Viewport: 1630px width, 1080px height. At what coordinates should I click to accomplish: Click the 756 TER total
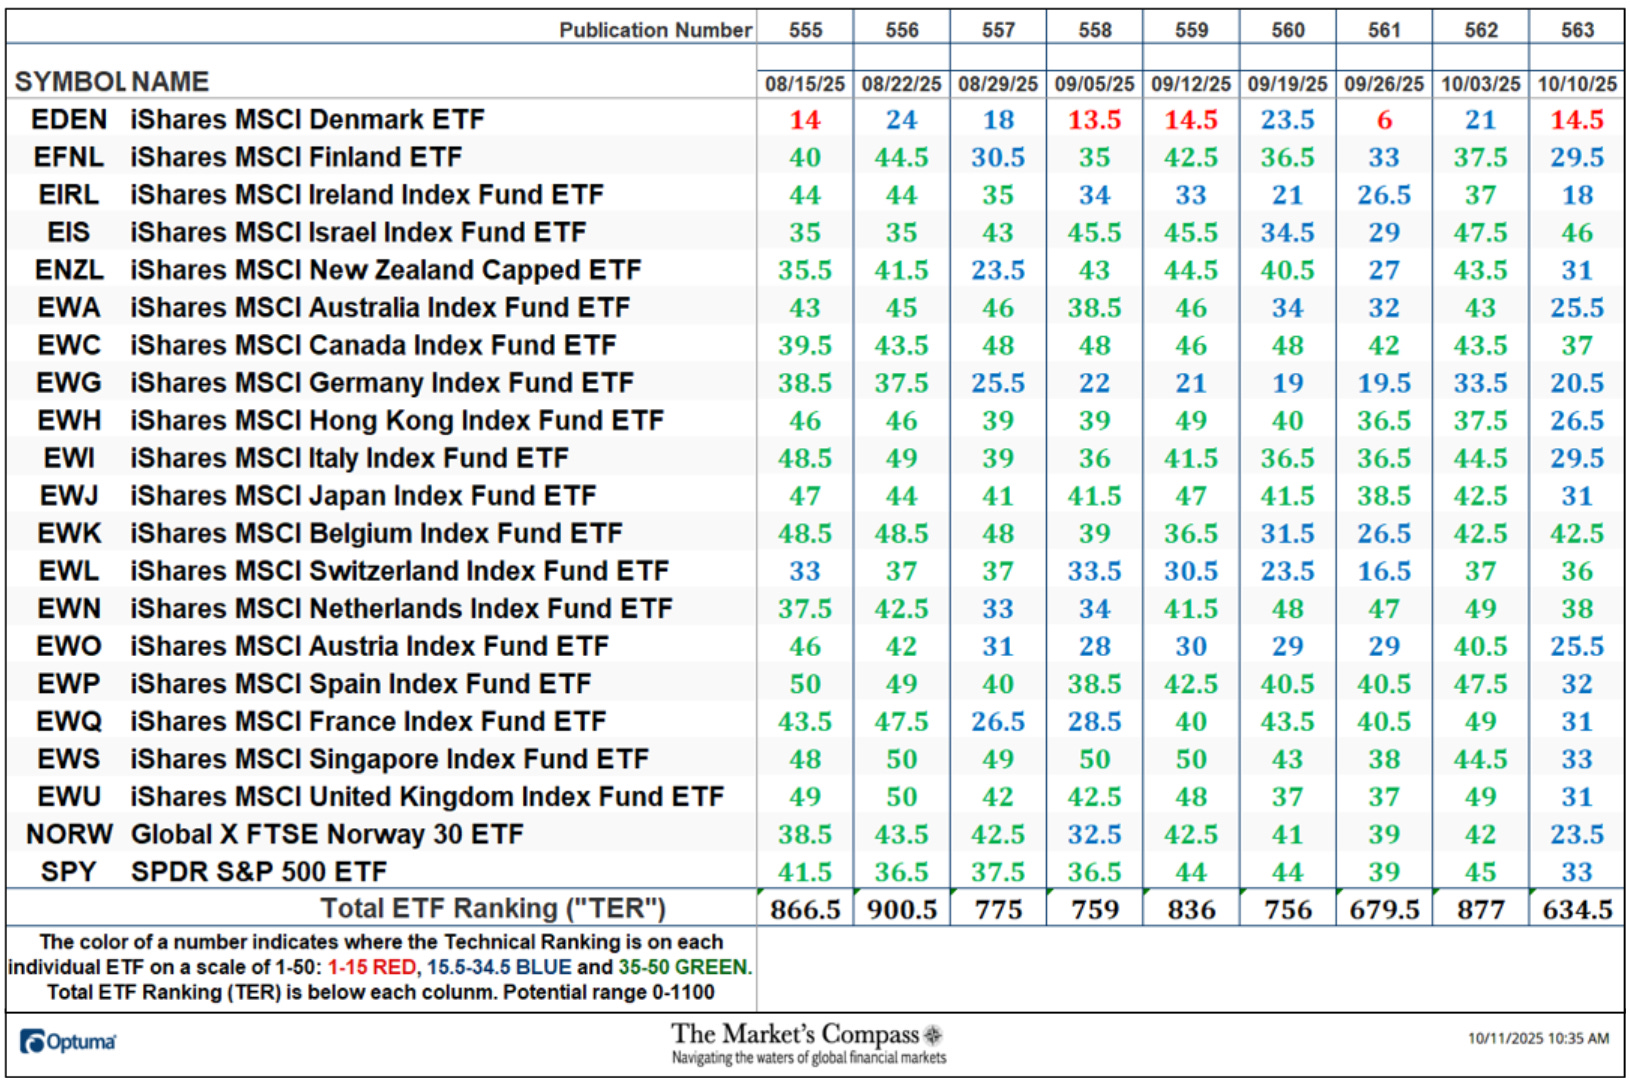click(1287, 910)
